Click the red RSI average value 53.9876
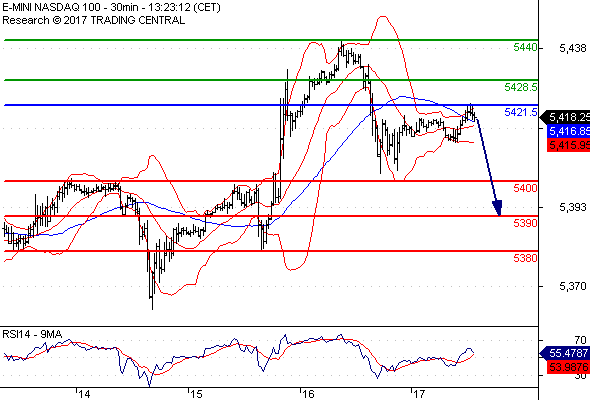590x400 pixels. [569, 367]
